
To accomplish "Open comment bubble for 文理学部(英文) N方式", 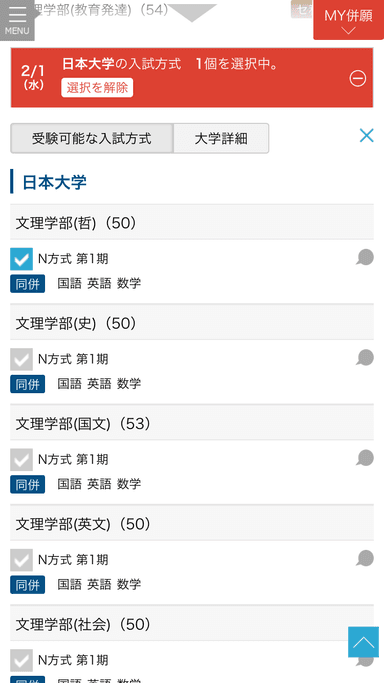I will (x=365, y=558).
